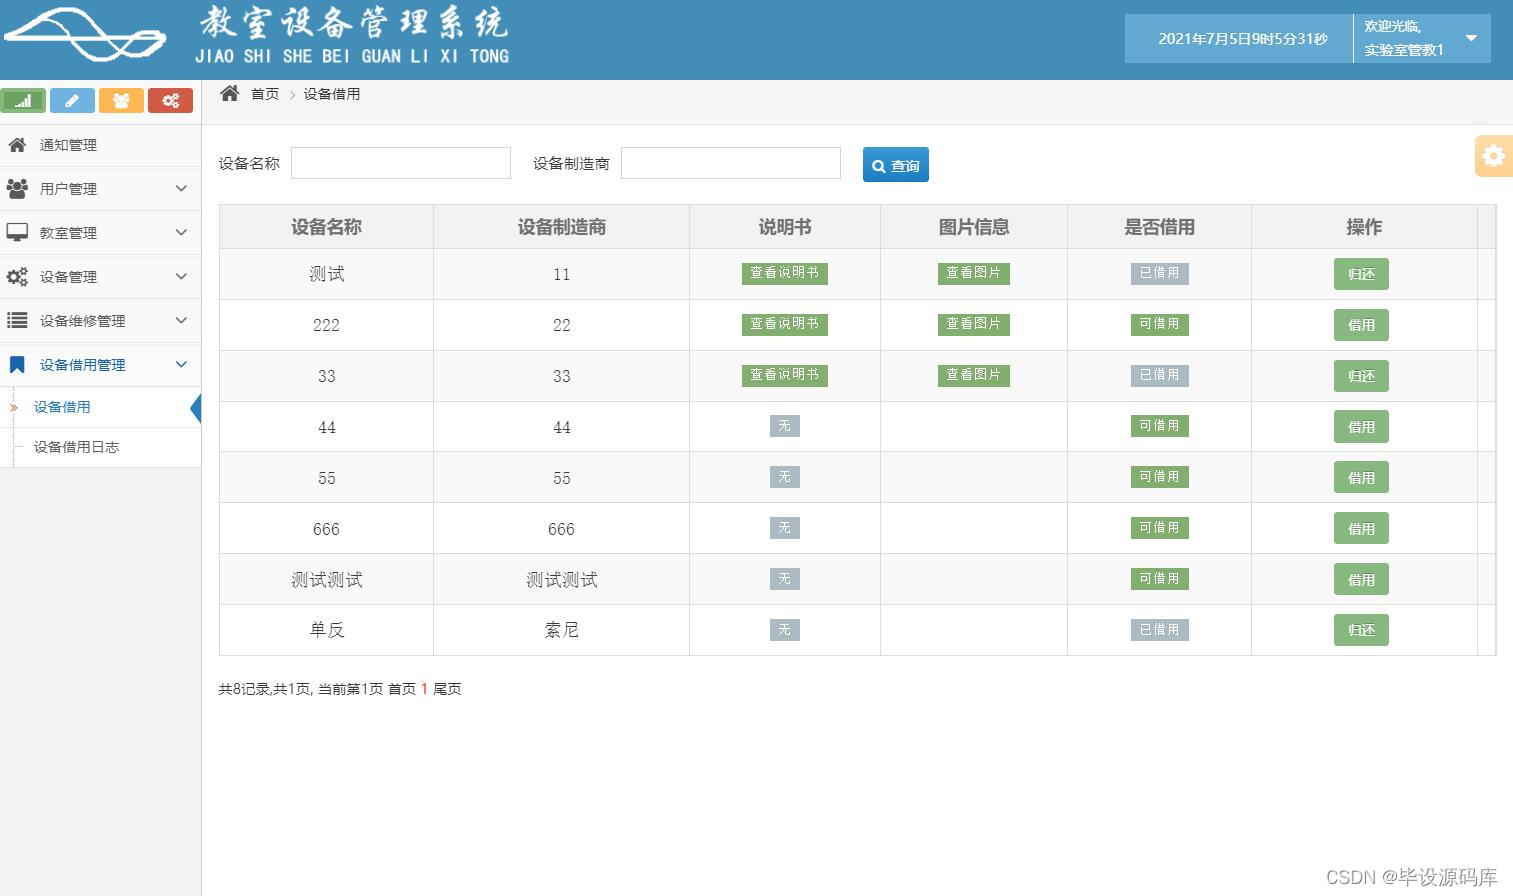
Task: Expand the 用户管理 menu chevron
Action: click(x=181, y=188)
